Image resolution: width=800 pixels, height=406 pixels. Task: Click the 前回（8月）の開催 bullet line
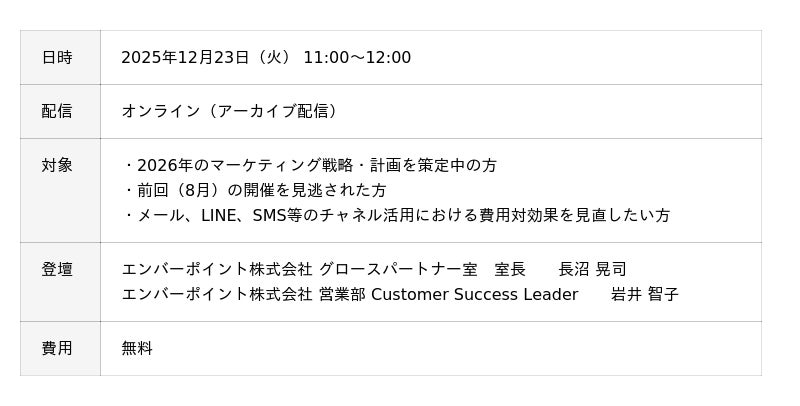[255, 190]
